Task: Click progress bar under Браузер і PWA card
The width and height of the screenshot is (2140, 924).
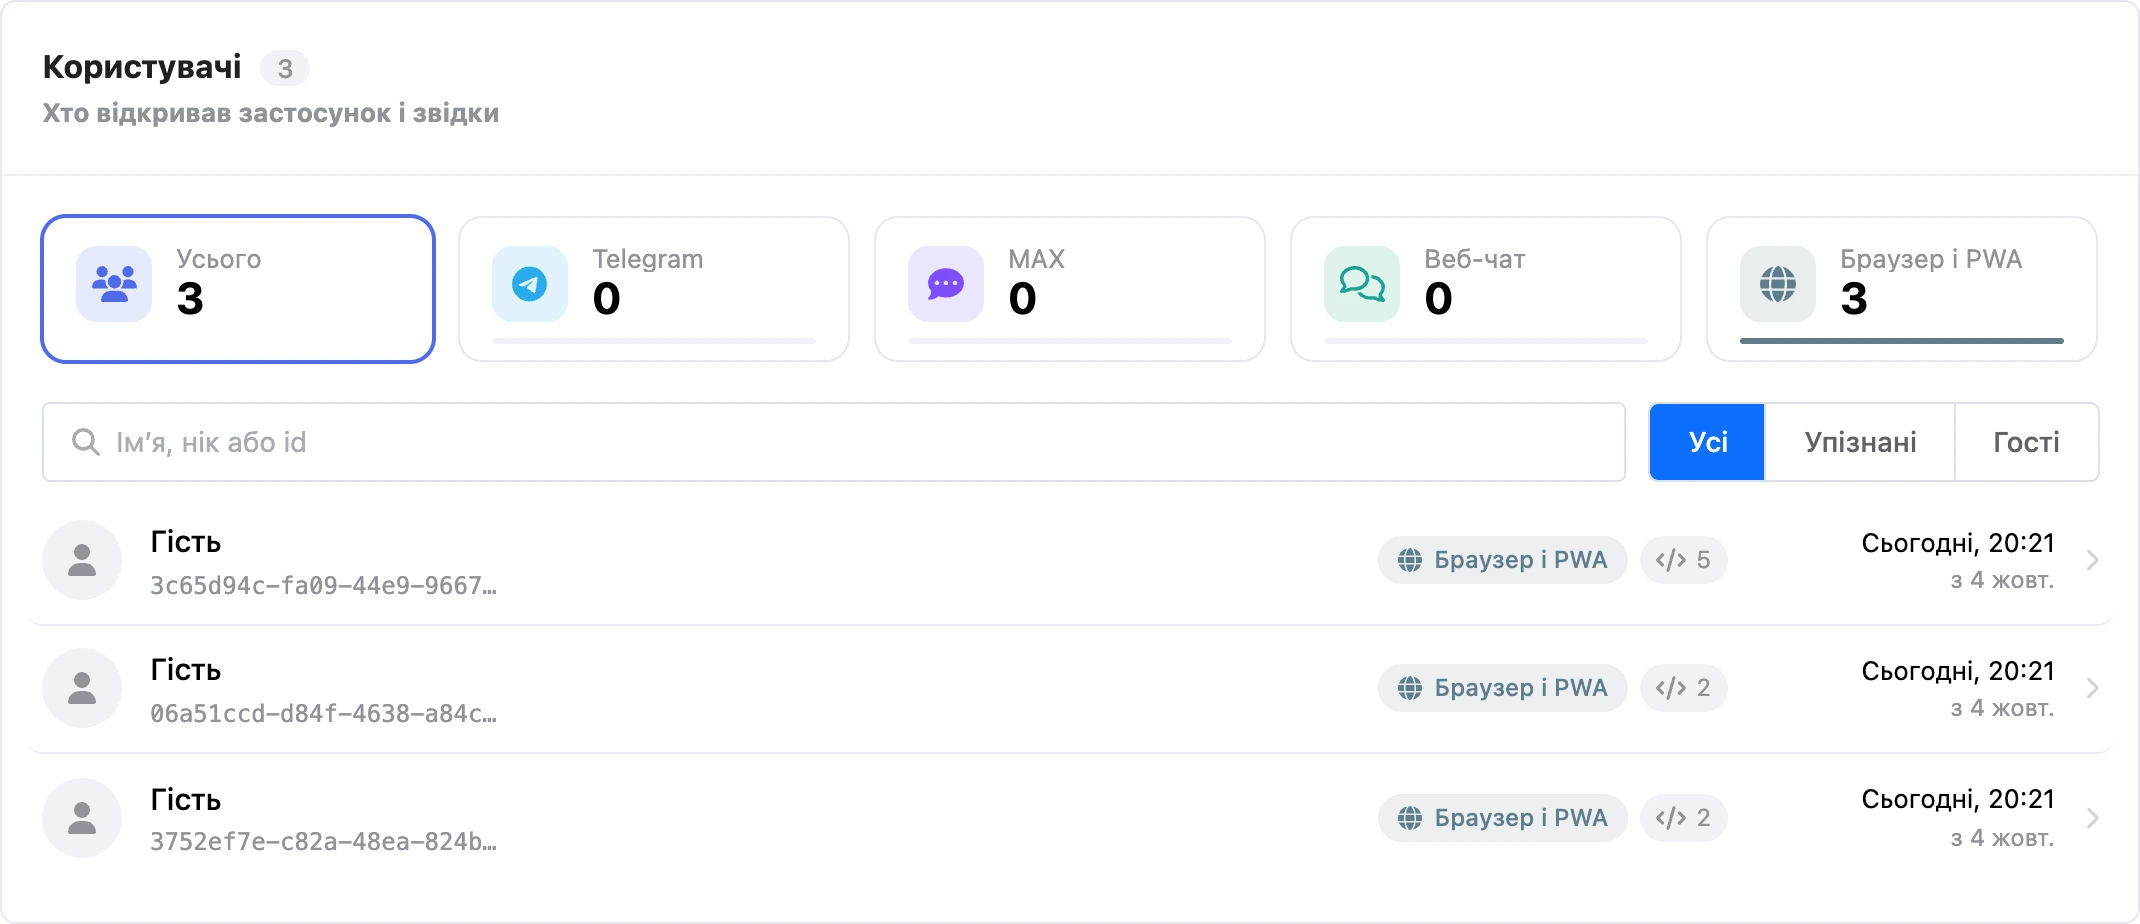Action: (x=1902, y=341)
